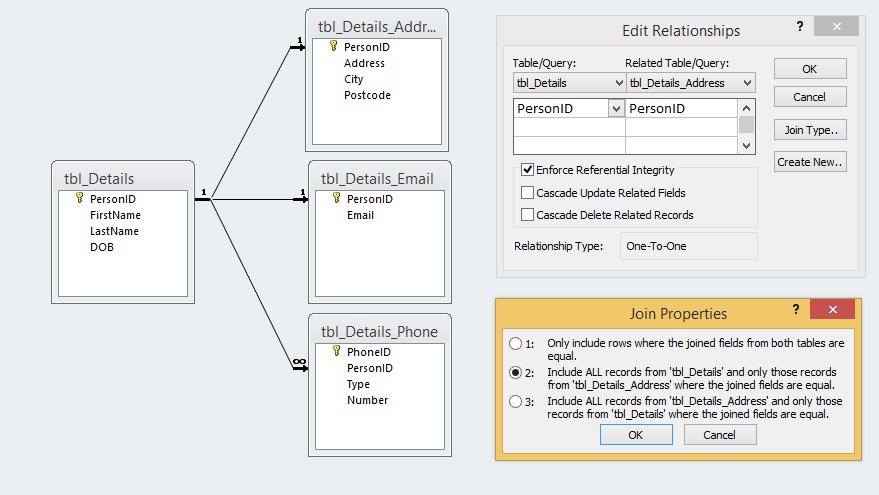Viewport: 879px width, 495px height.
Task: Enable Cascade Delete Related Records
Action: (527, 215)
